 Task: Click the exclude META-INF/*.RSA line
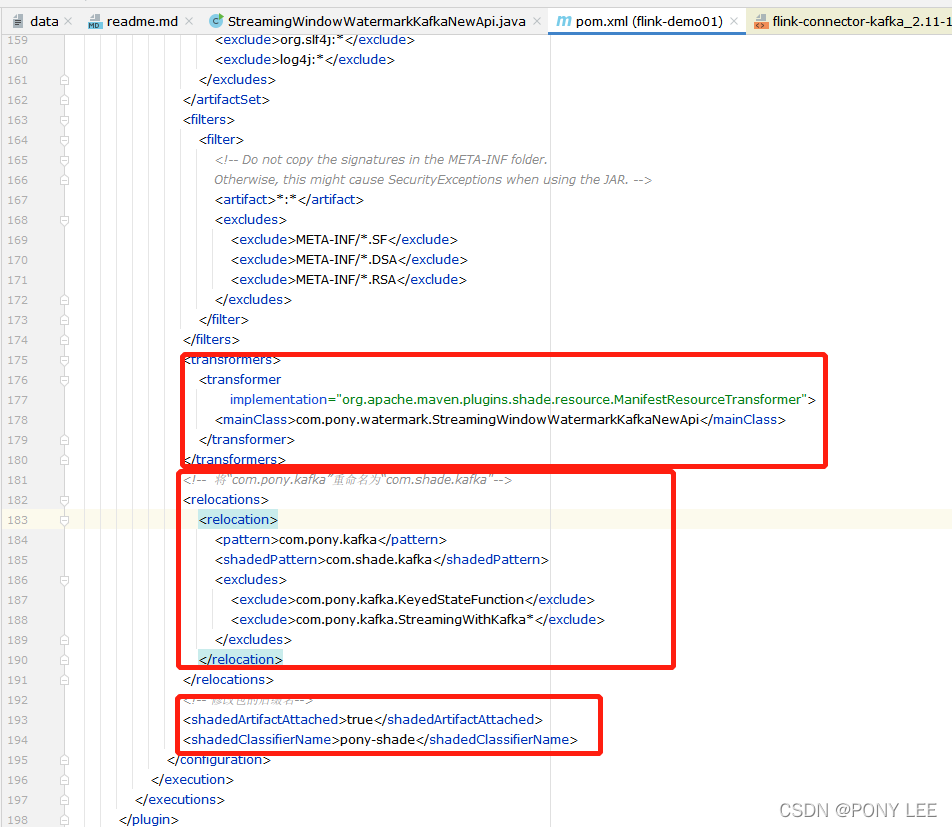[x=348, y=280]
